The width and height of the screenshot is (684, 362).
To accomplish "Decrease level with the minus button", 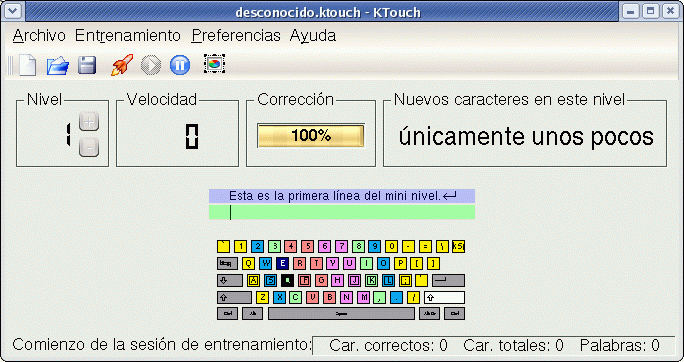I will click(x=89, y=148).
